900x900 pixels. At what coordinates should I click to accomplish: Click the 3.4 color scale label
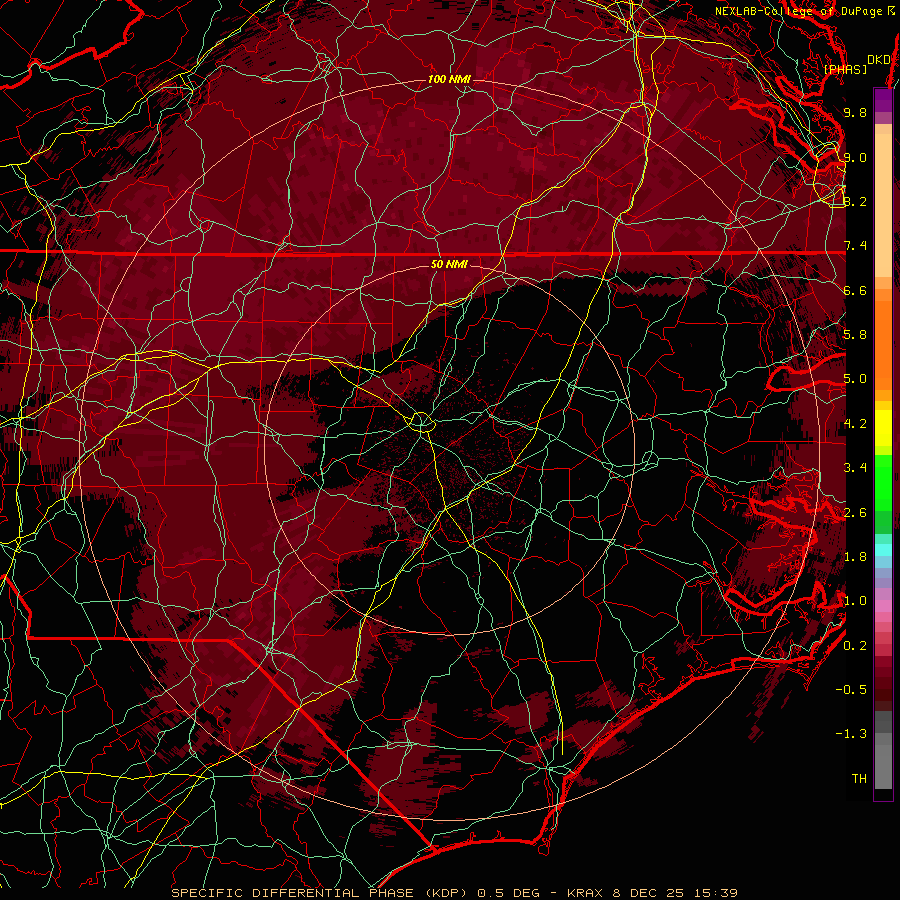coord(855,468)
